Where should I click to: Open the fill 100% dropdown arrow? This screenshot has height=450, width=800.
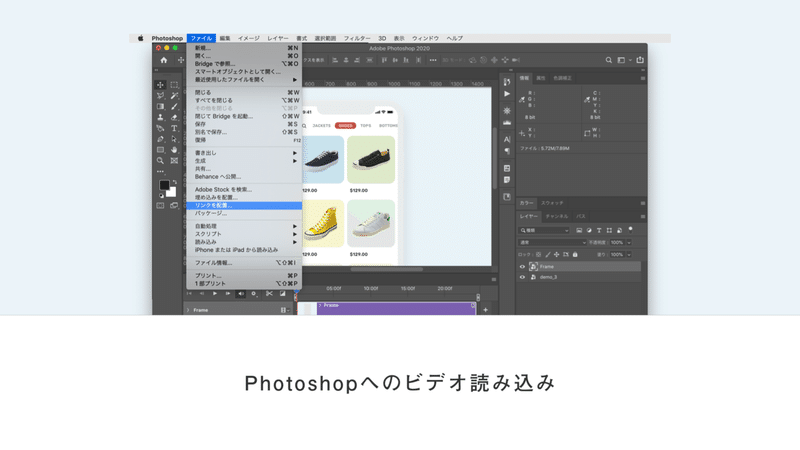629,254
